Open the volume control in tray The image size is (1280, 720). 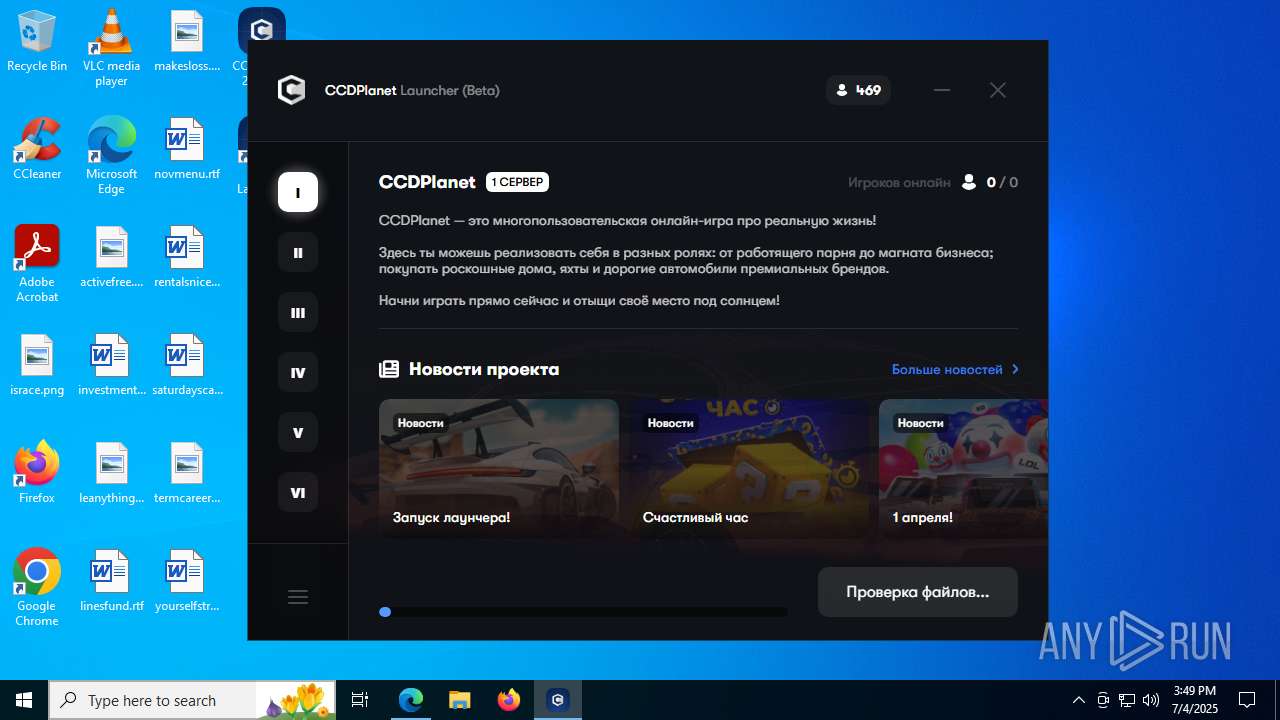click(x=1151, y=700)
